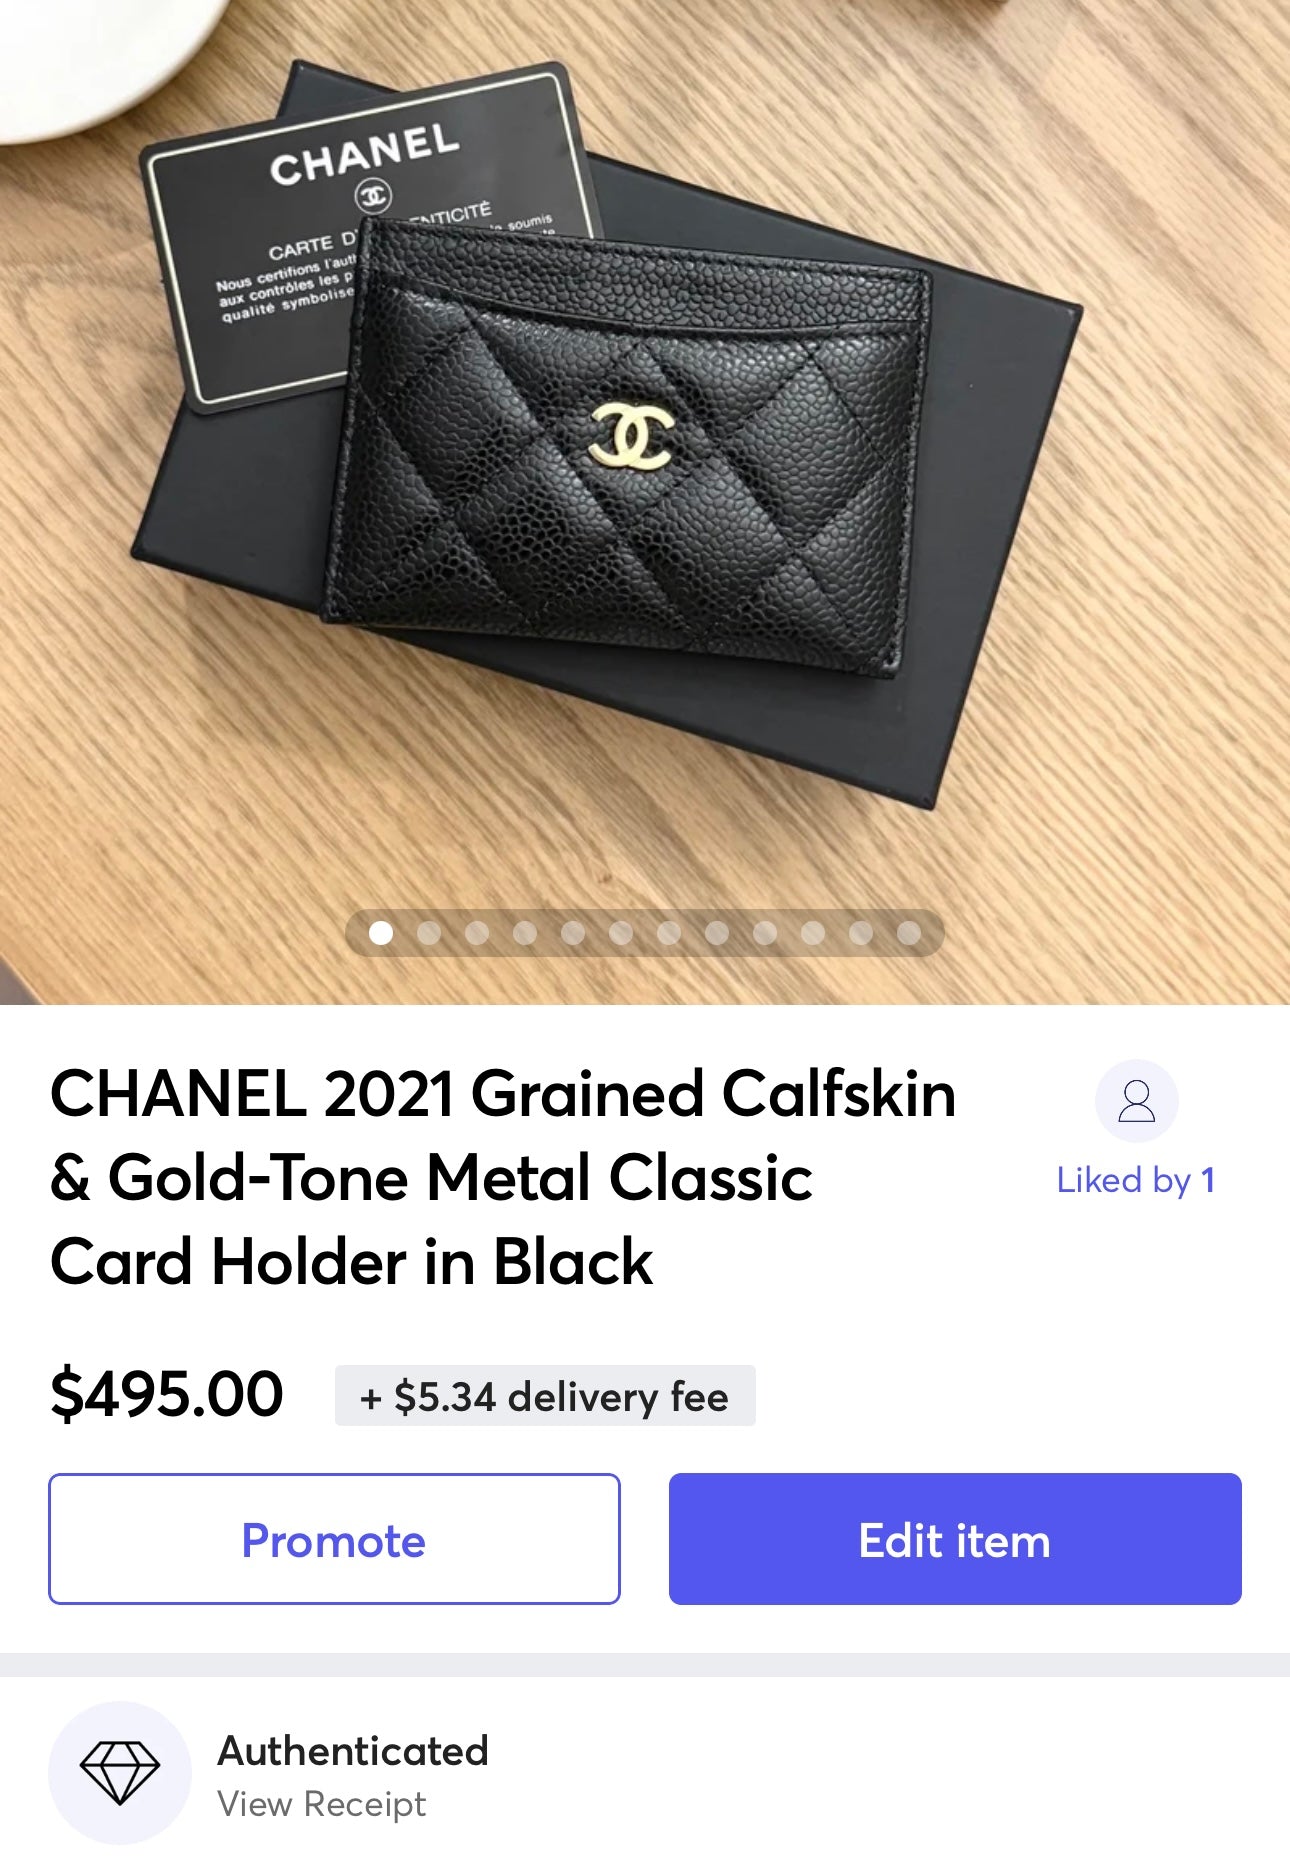1290x1868 pixels.
Task: Open the Chanel card holder product photo
Action: tap(645, 502)
